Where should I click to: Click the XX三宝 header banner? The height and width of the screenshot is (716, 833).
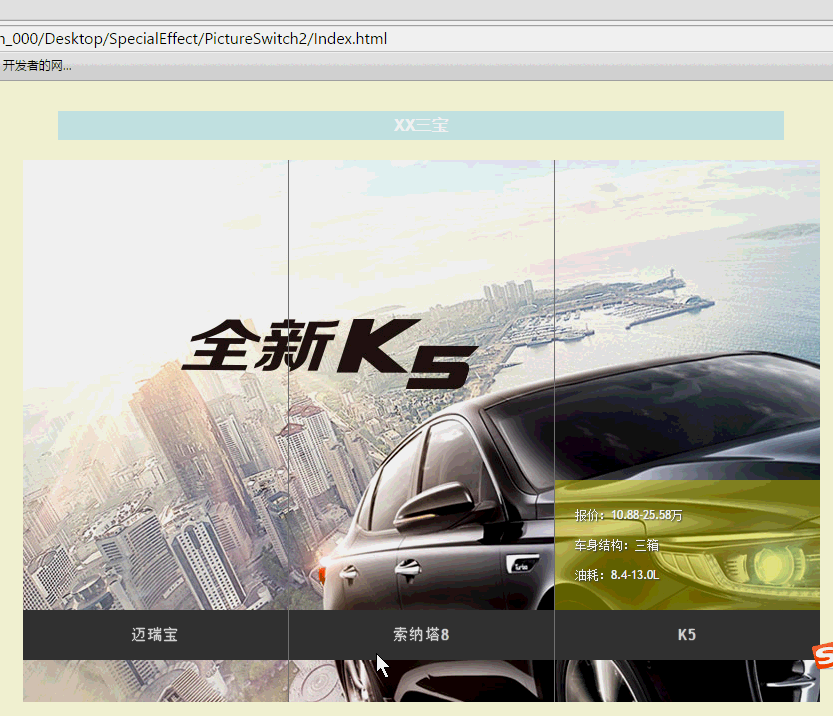coord(420,126)
